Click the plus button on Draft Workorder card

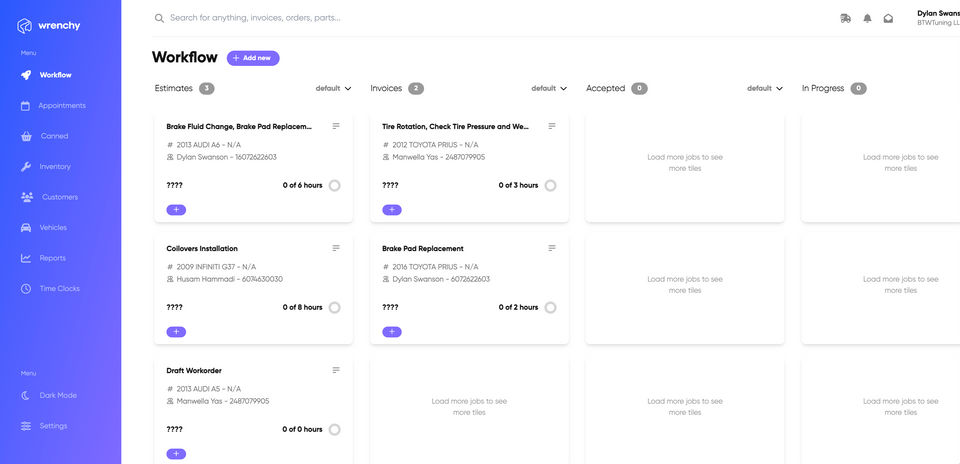click(x=176, y=454)
